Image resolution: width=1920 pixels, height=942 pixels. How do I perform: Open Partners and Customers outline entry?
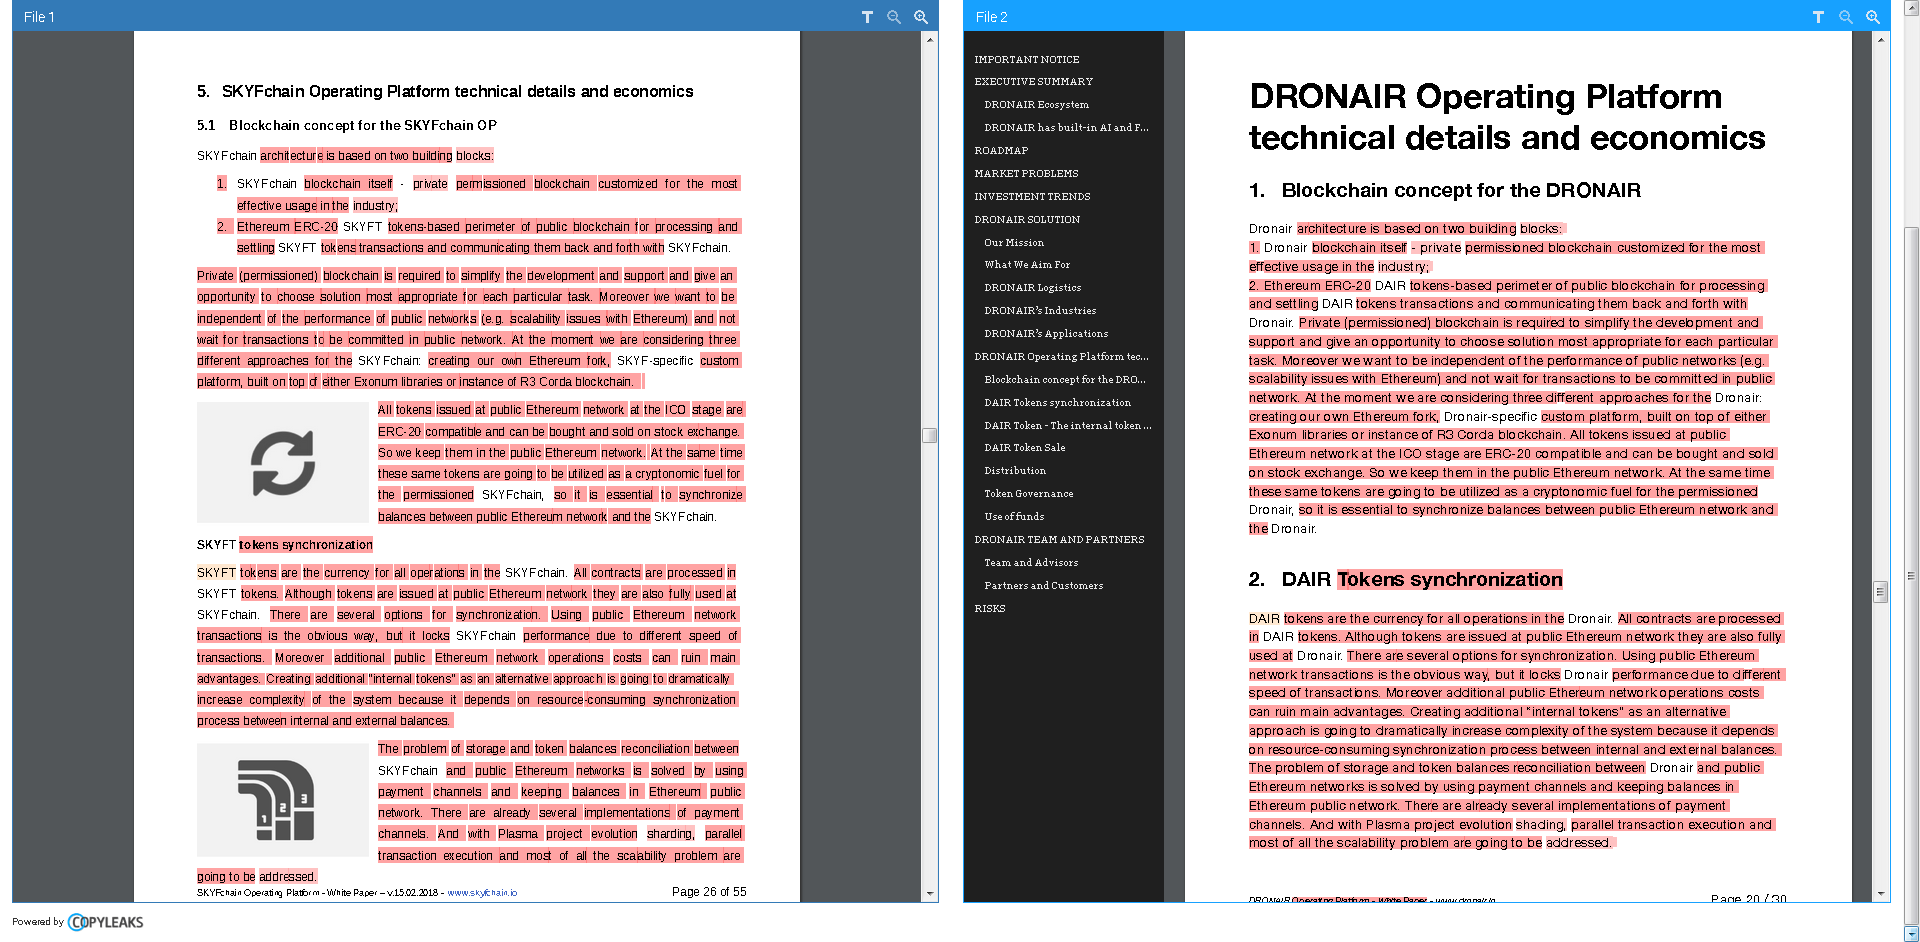[1044, 586]
